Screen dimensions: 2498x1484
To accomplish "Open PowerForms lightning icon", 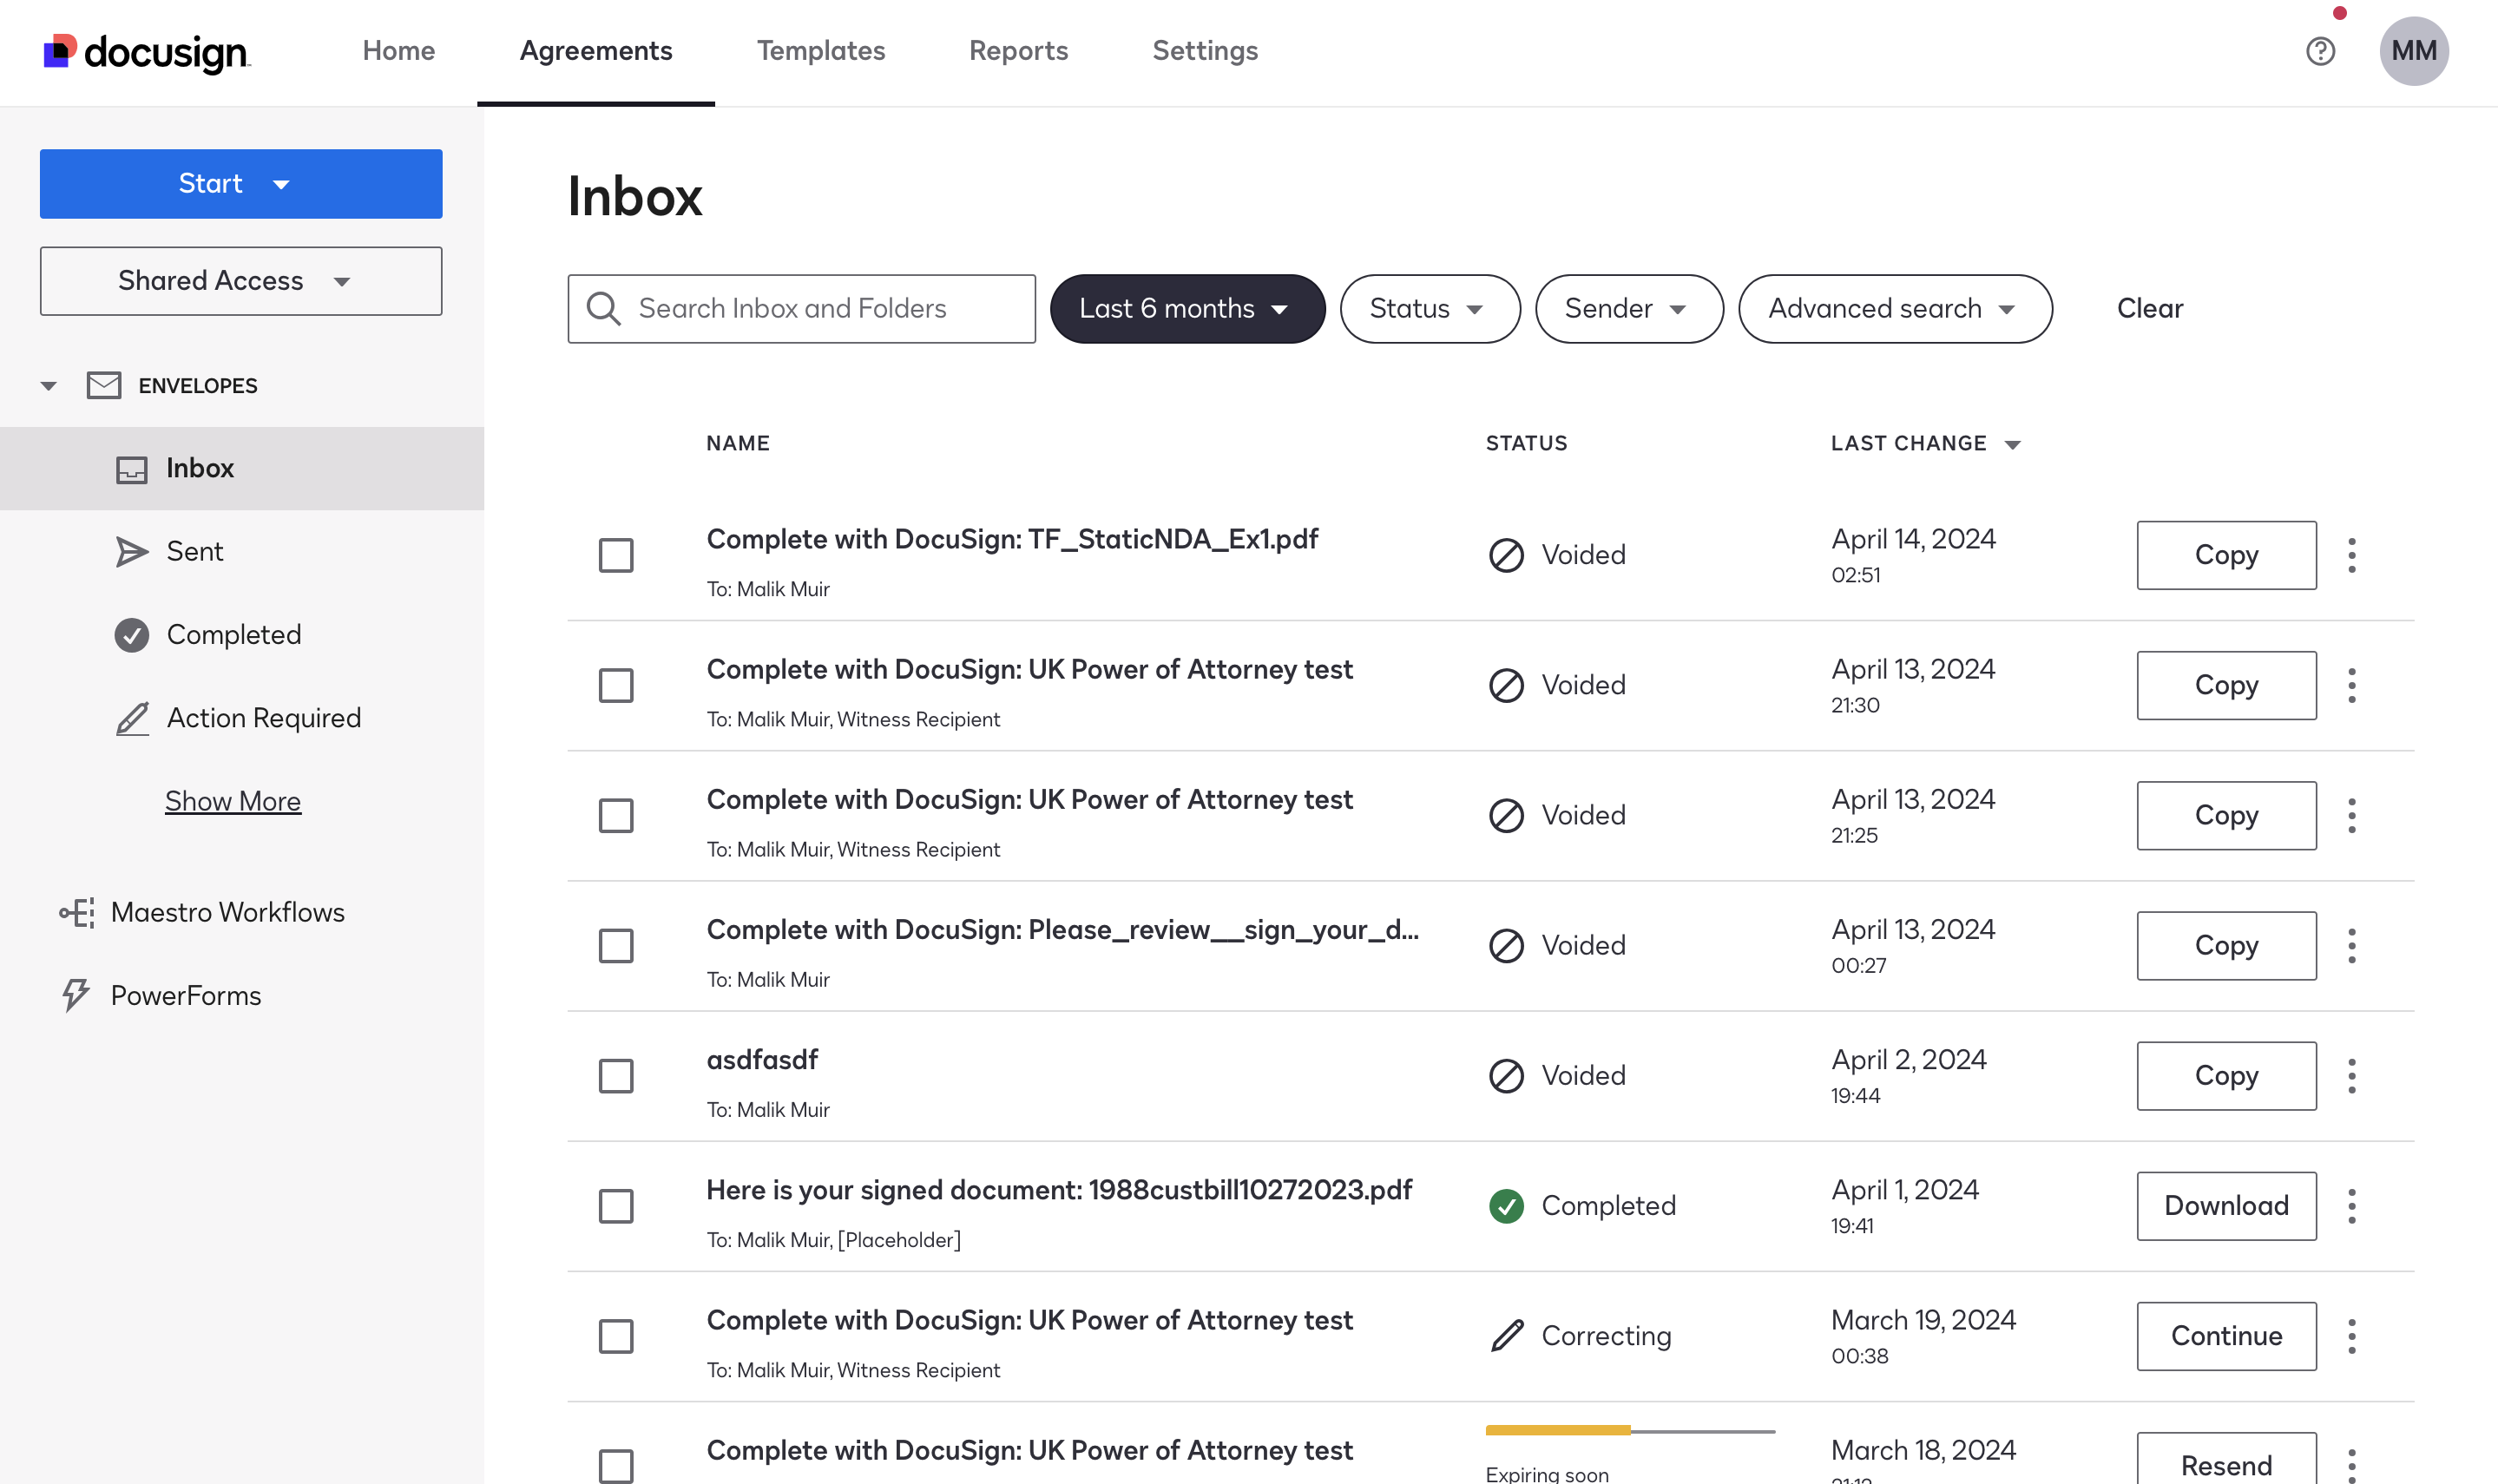I will (x=75, y=995).
